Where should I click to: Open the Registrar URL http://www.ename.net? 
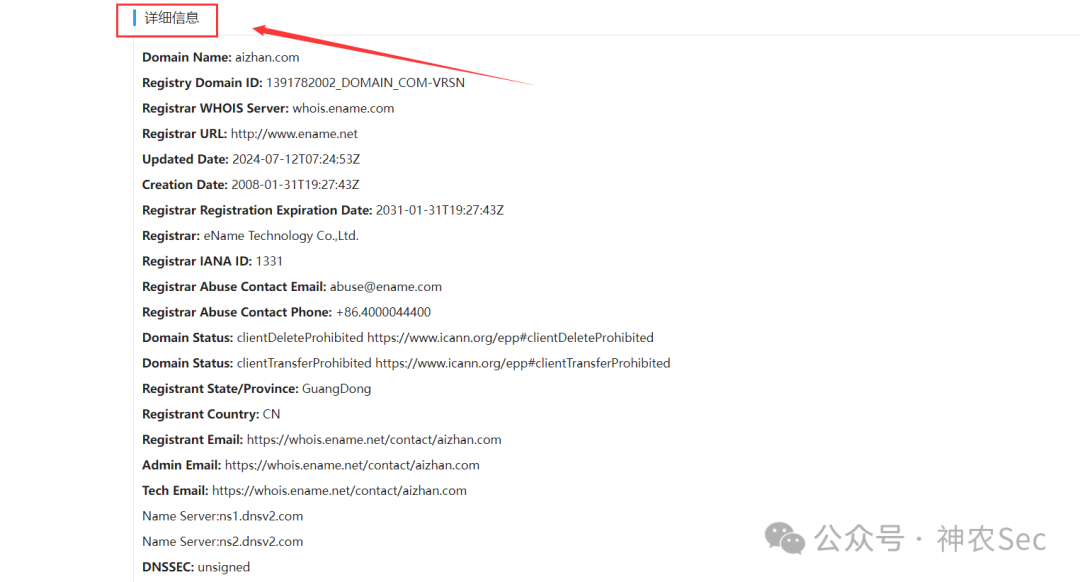(294, 134)
